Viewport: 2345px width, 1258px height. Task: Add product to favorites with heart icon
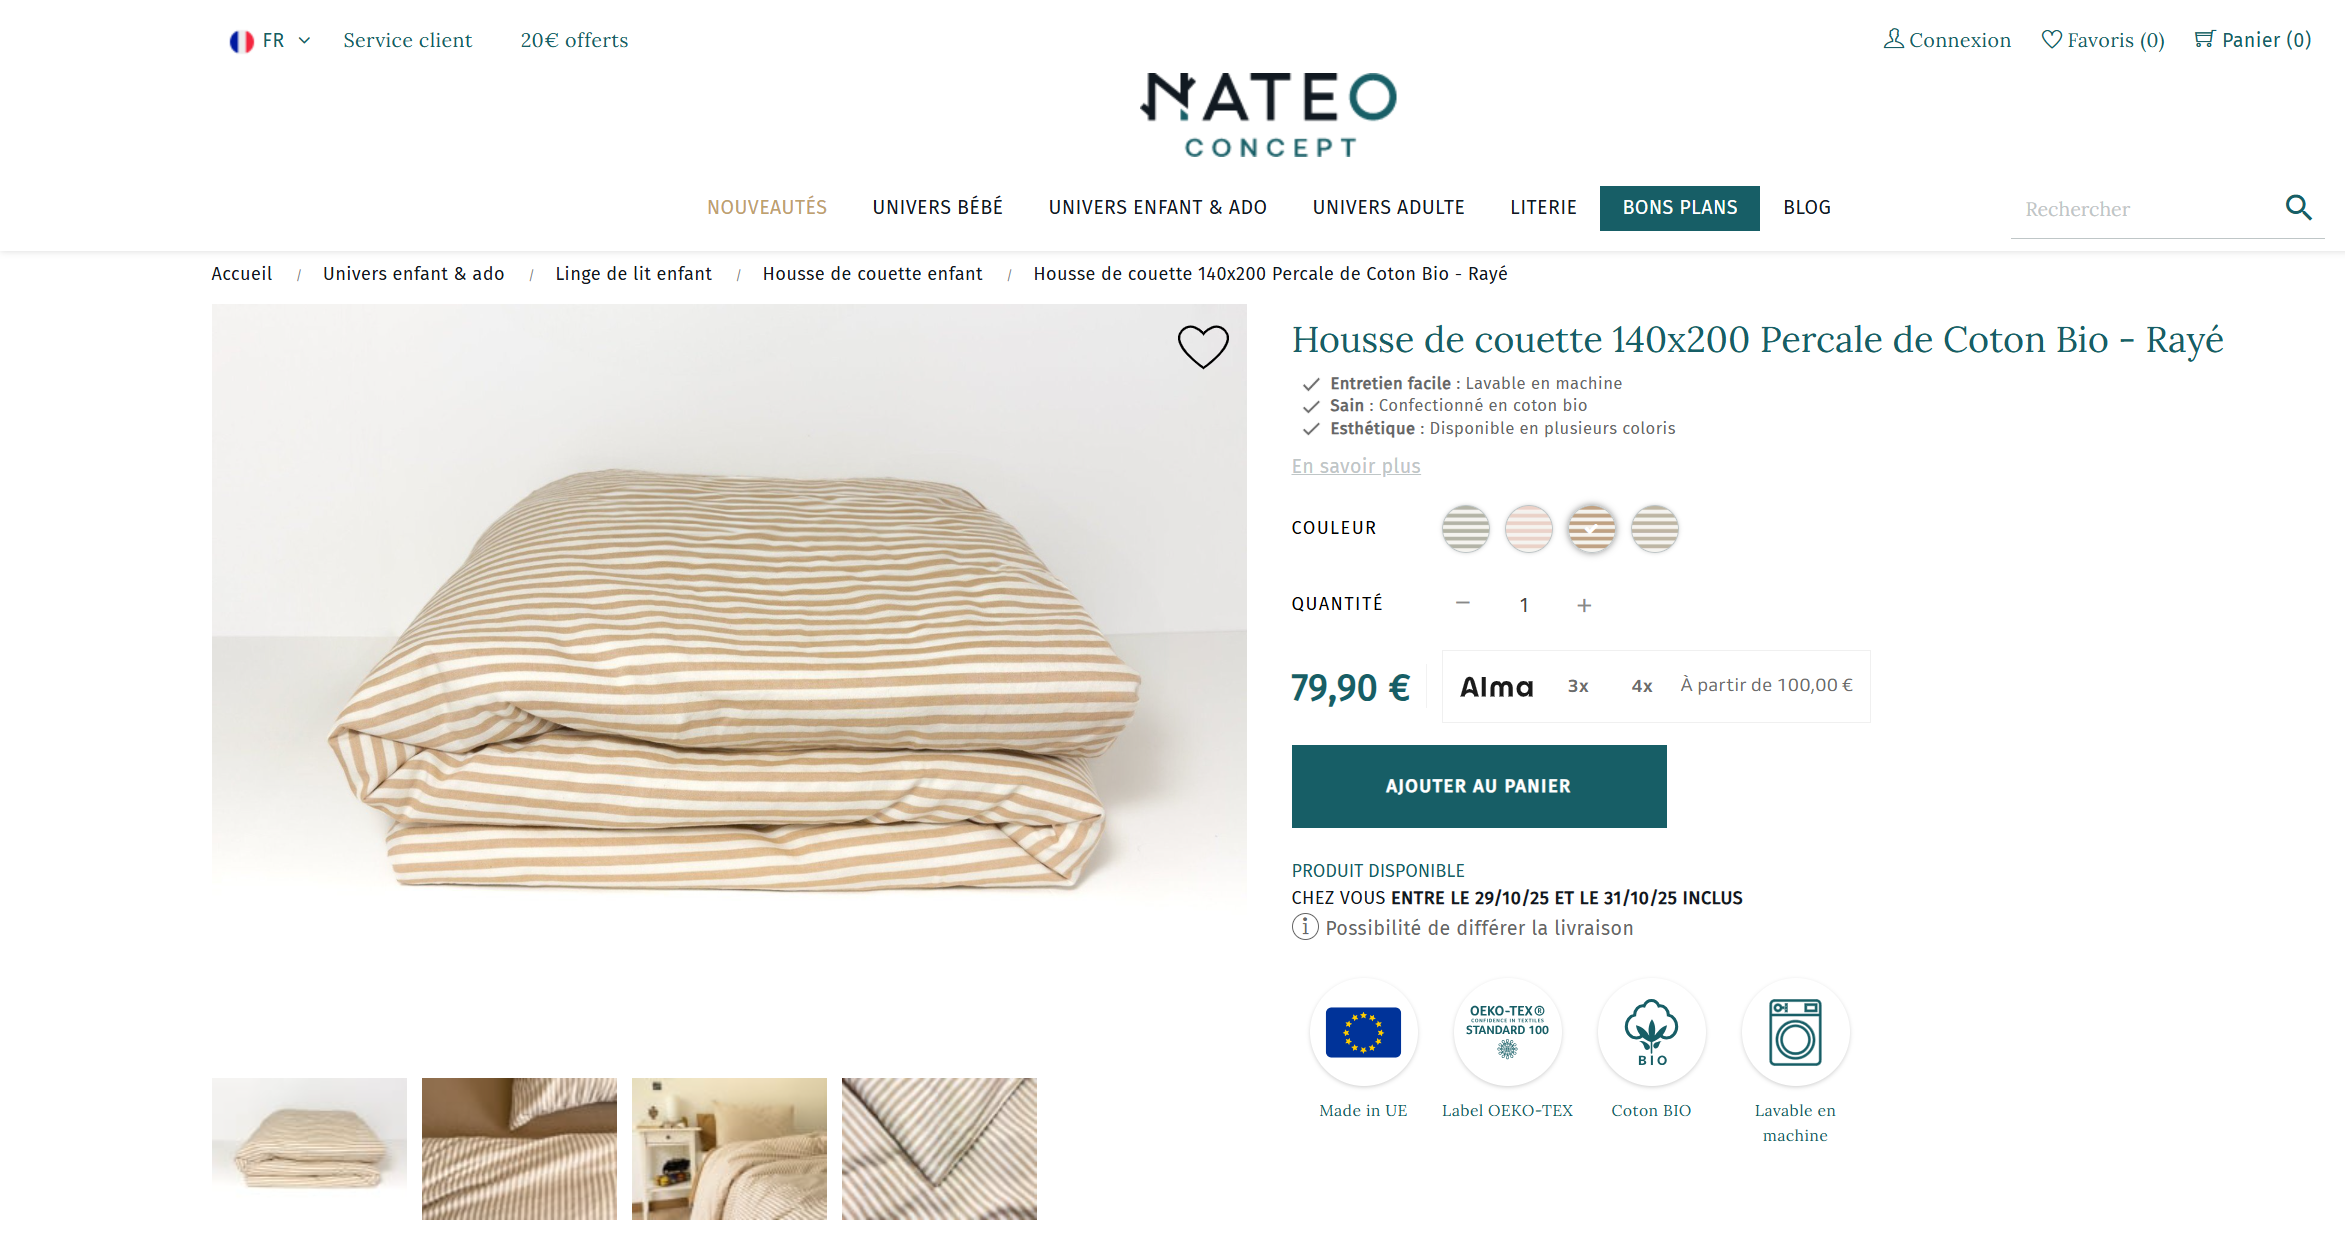[x=1203, y=347]
